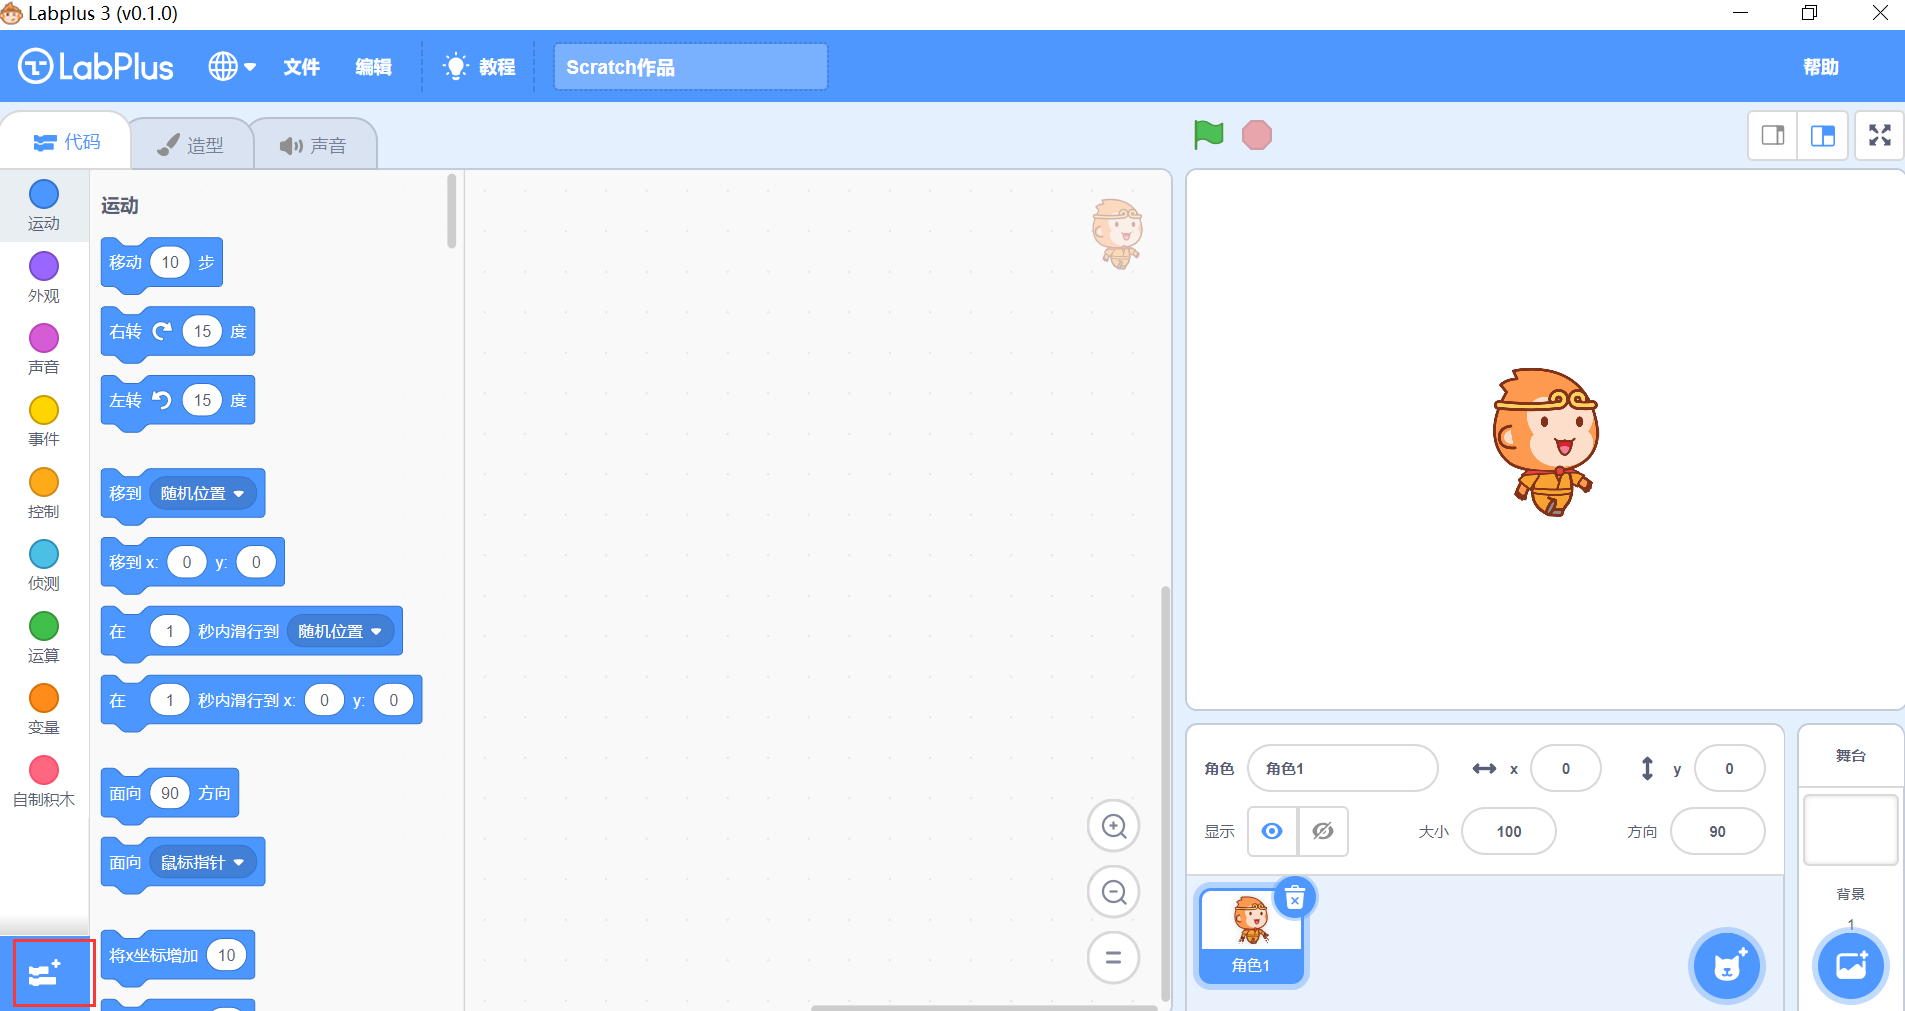Switch to the 声音 tab
The width and height of the screenshot is (1905, 1011).
[x=313, y=145]
